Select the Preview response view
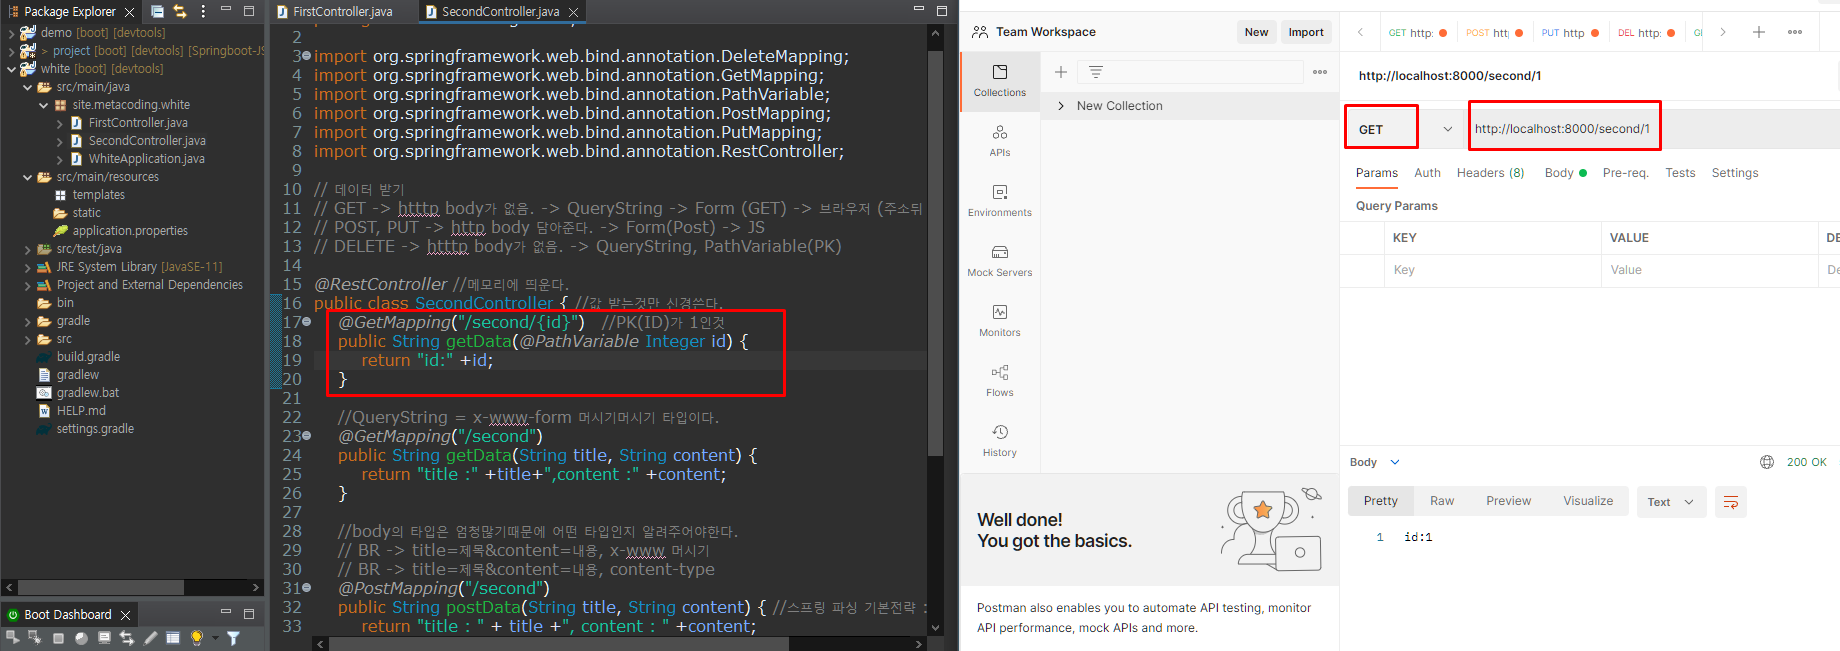 [1508, 501]
